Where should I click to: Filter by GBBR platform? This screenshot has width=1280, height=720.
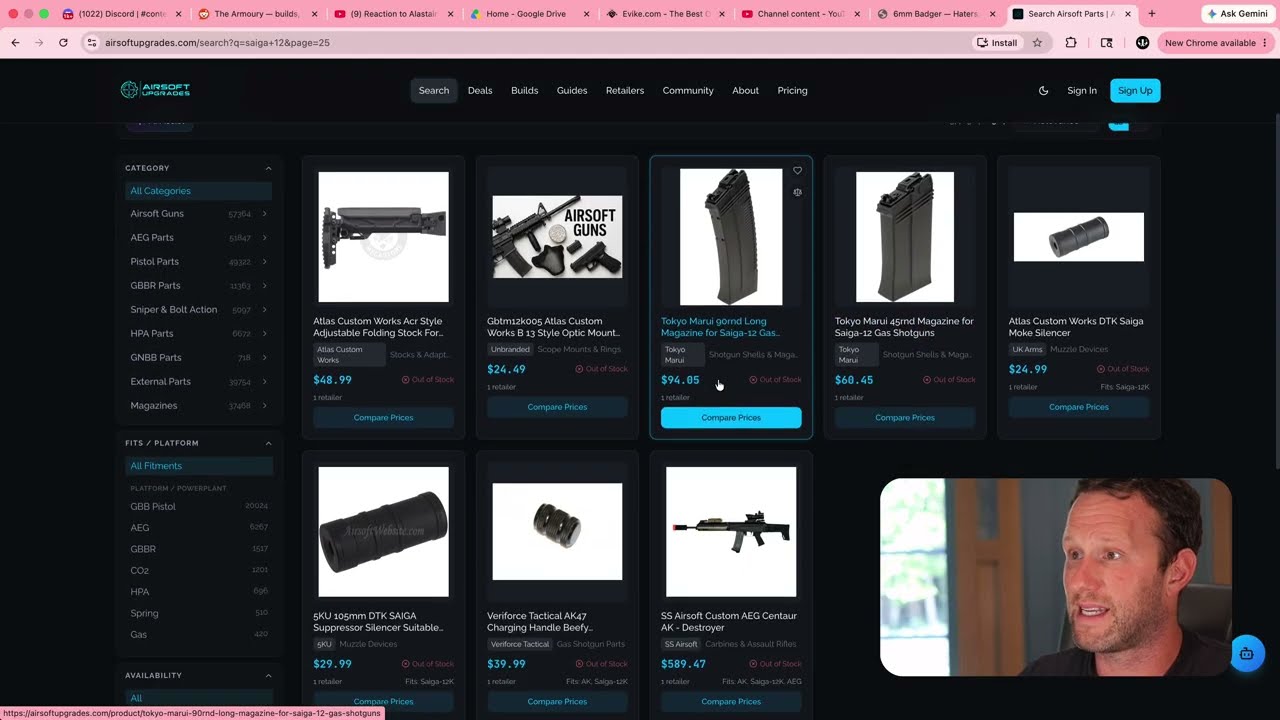pyautogui.click(x=198, y=549)
